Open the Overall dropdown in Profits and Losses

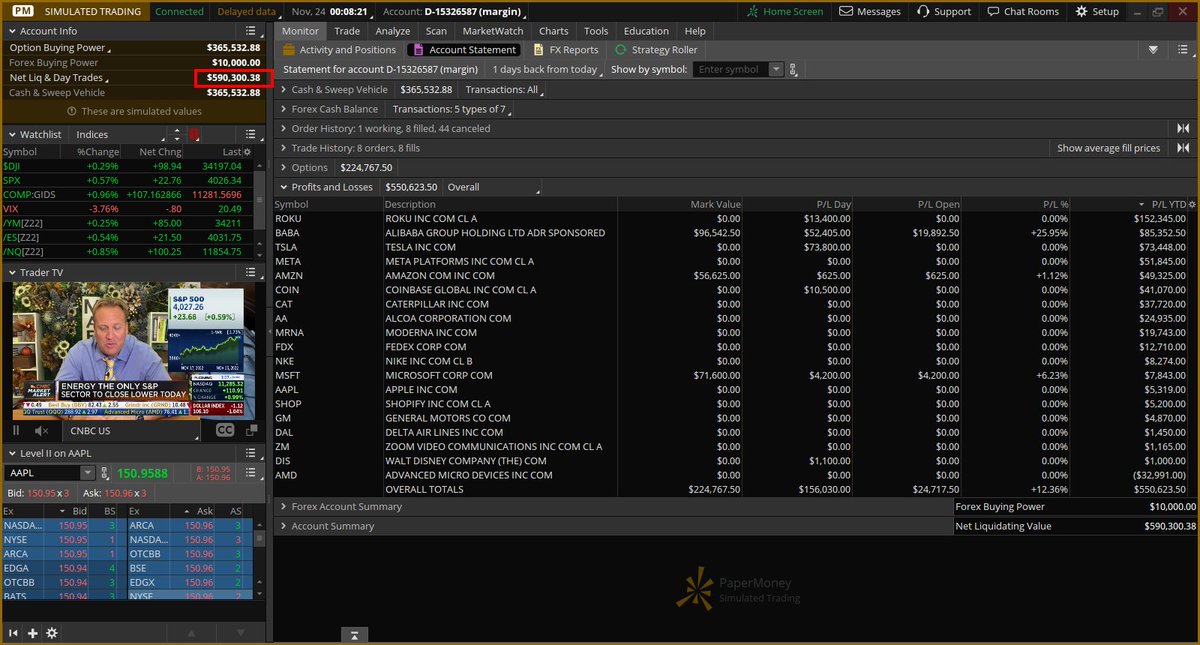tap(493, 187)
